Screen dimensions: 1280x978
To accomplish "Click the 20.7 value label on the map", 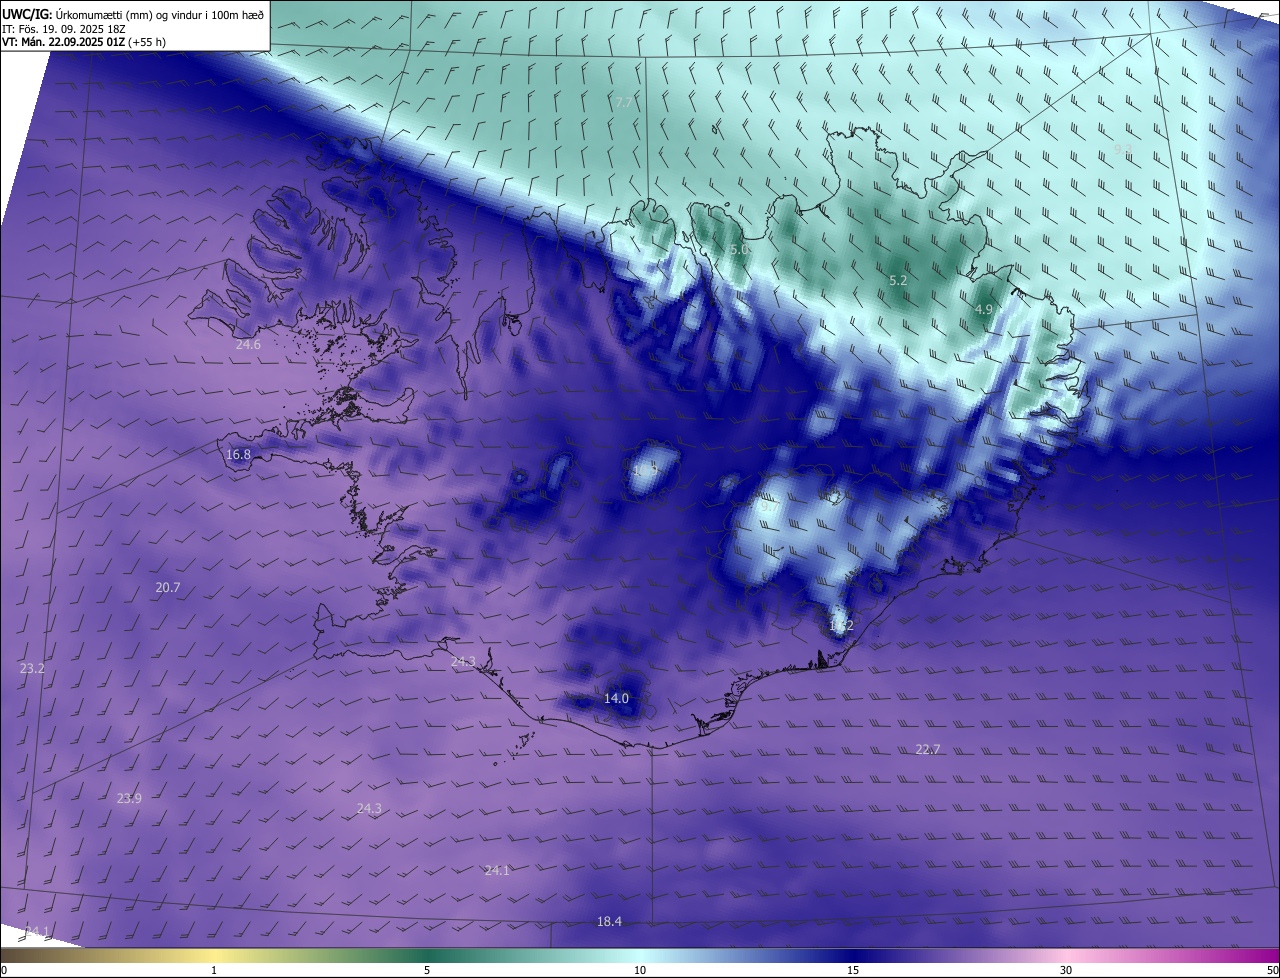I will pyautogui.click(x=168, y=588).
